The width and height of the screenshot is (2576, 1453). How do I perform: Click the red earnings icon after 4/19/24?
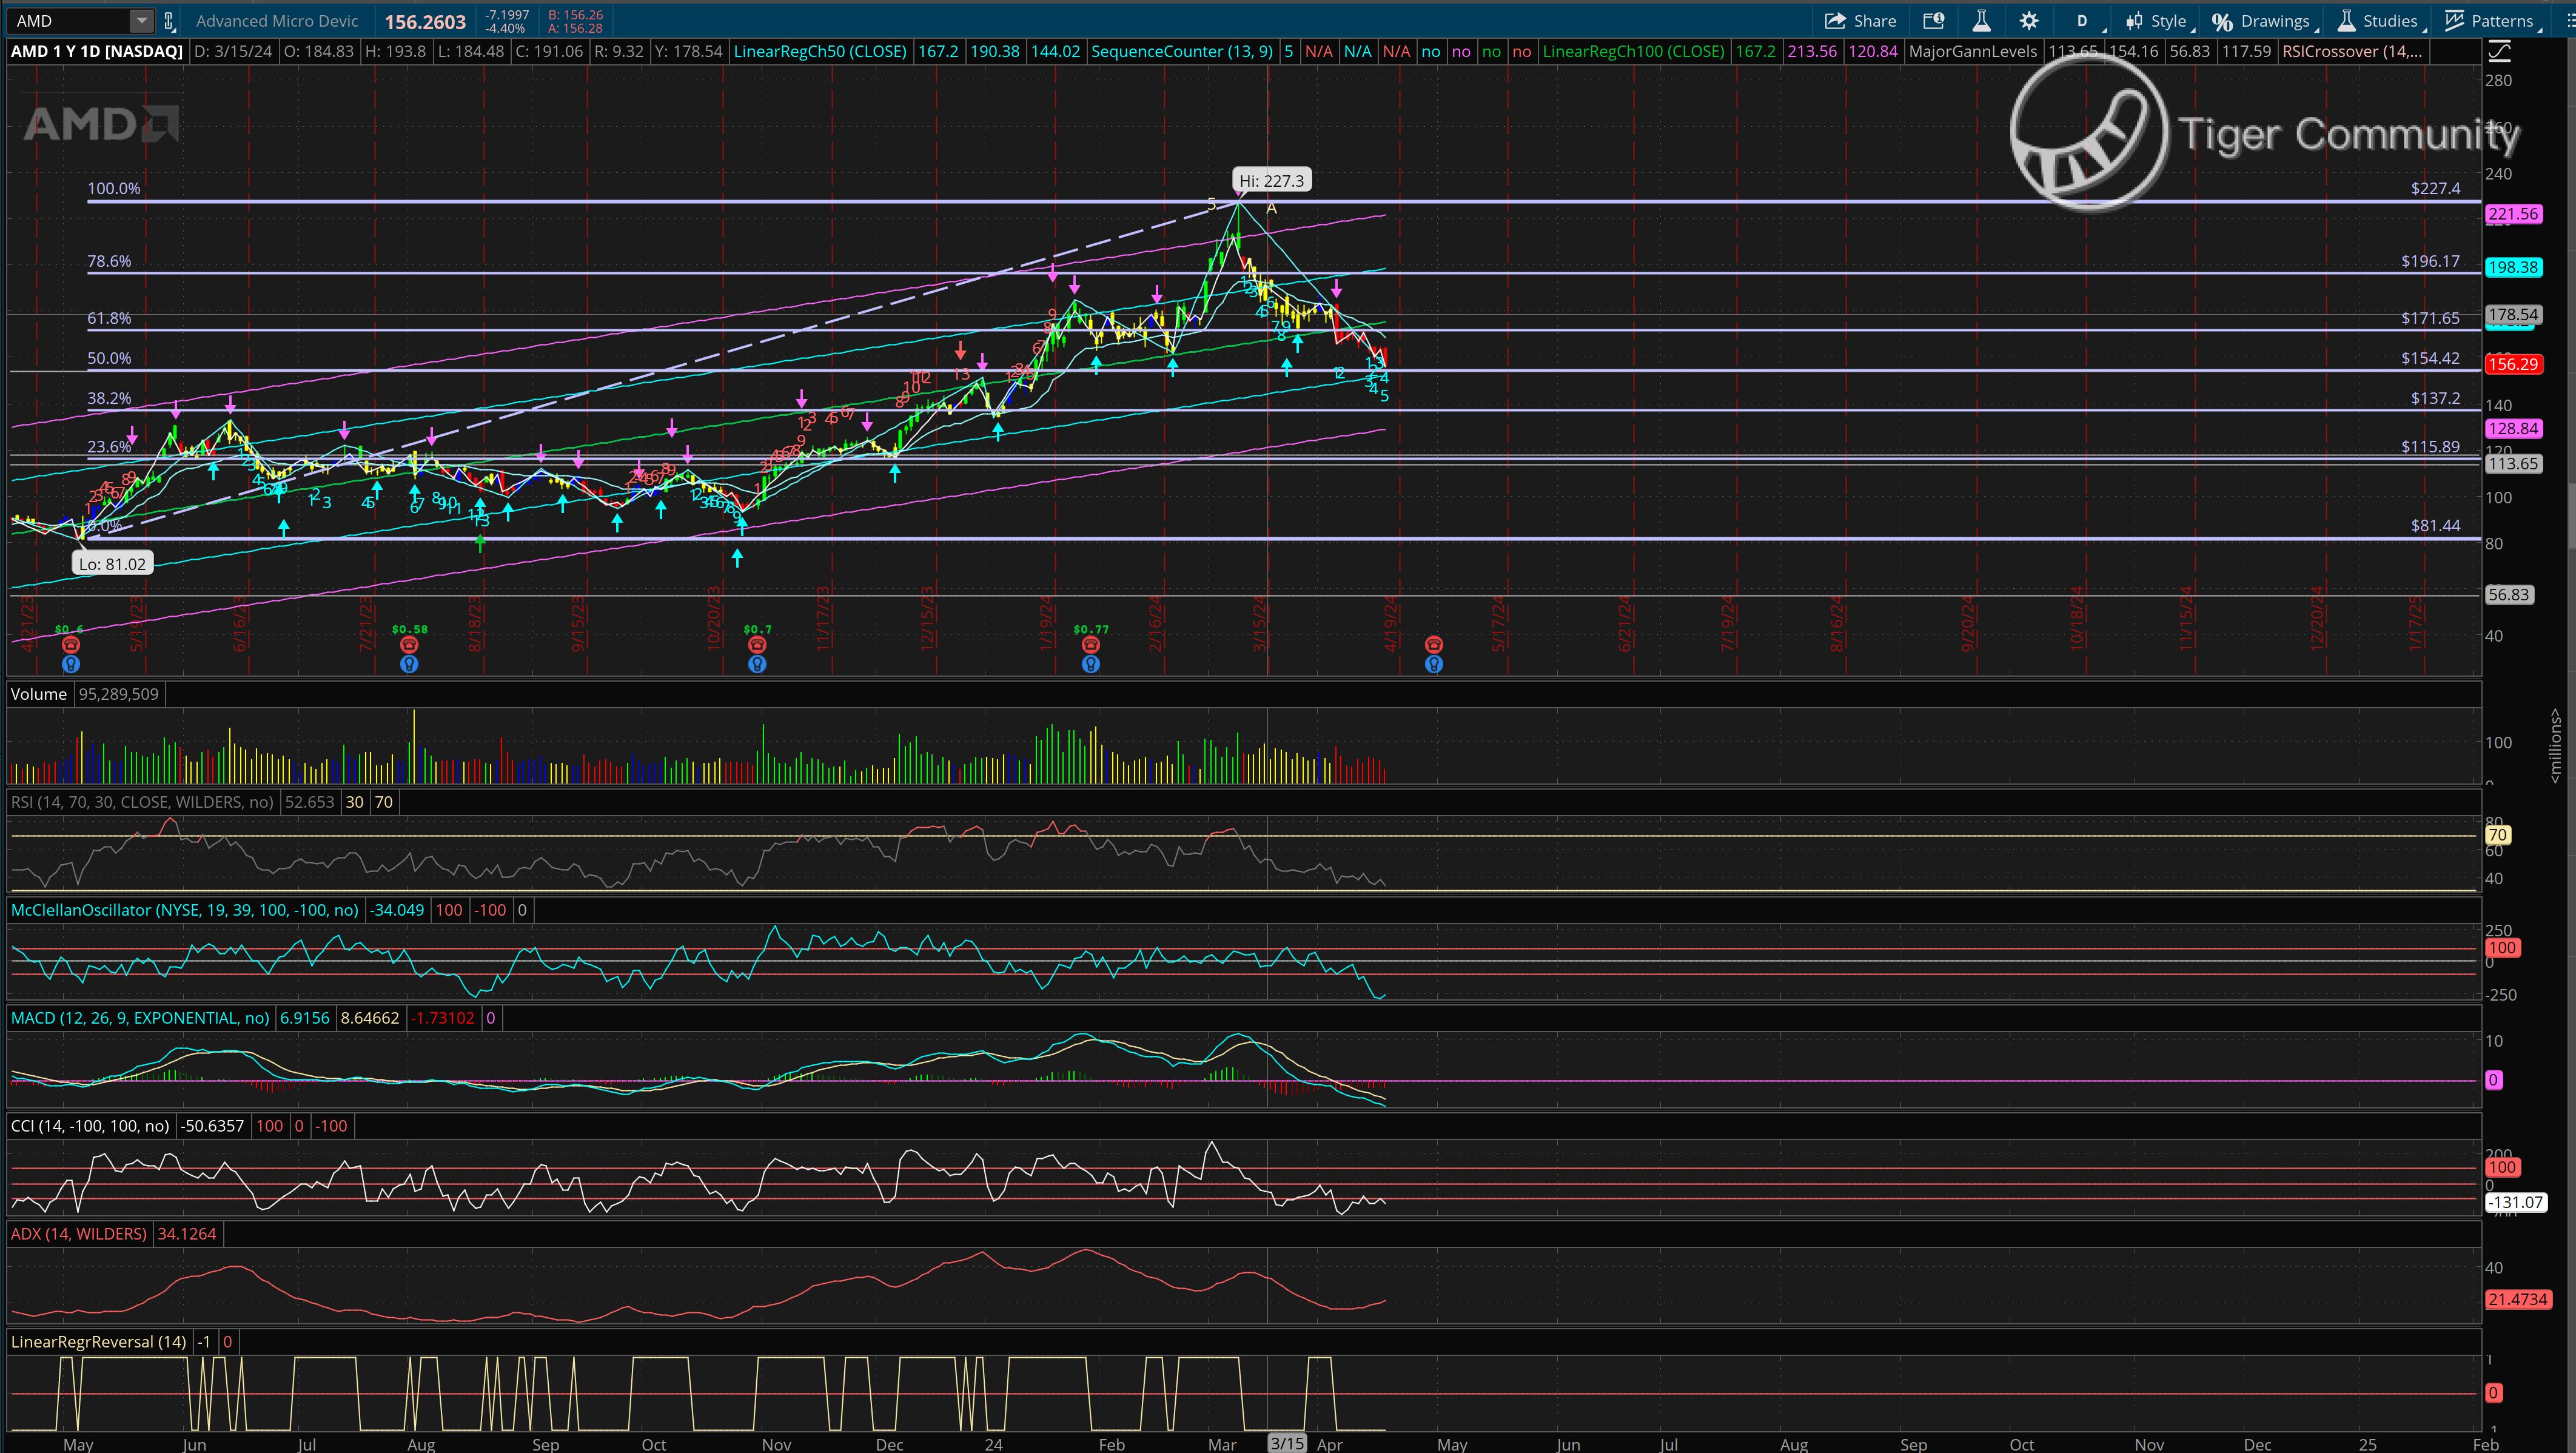(1434, 645)
